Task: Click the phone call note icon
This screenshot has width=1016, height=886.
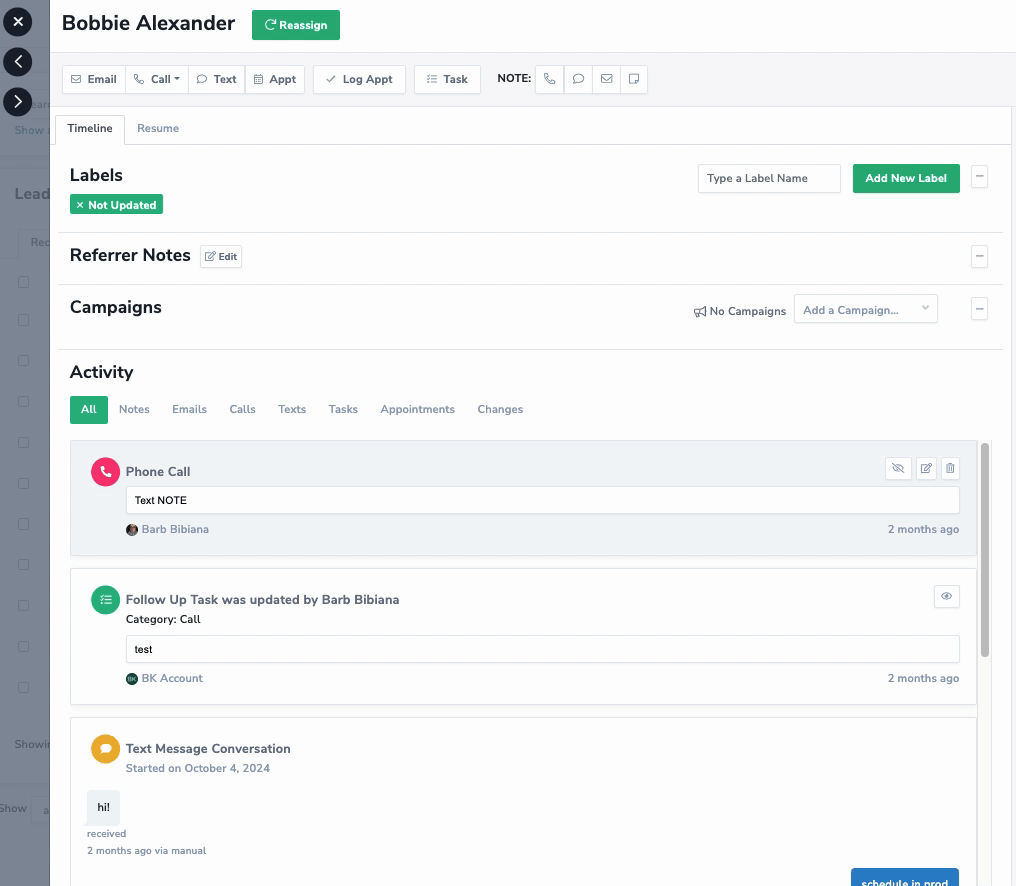Action: 549,79
